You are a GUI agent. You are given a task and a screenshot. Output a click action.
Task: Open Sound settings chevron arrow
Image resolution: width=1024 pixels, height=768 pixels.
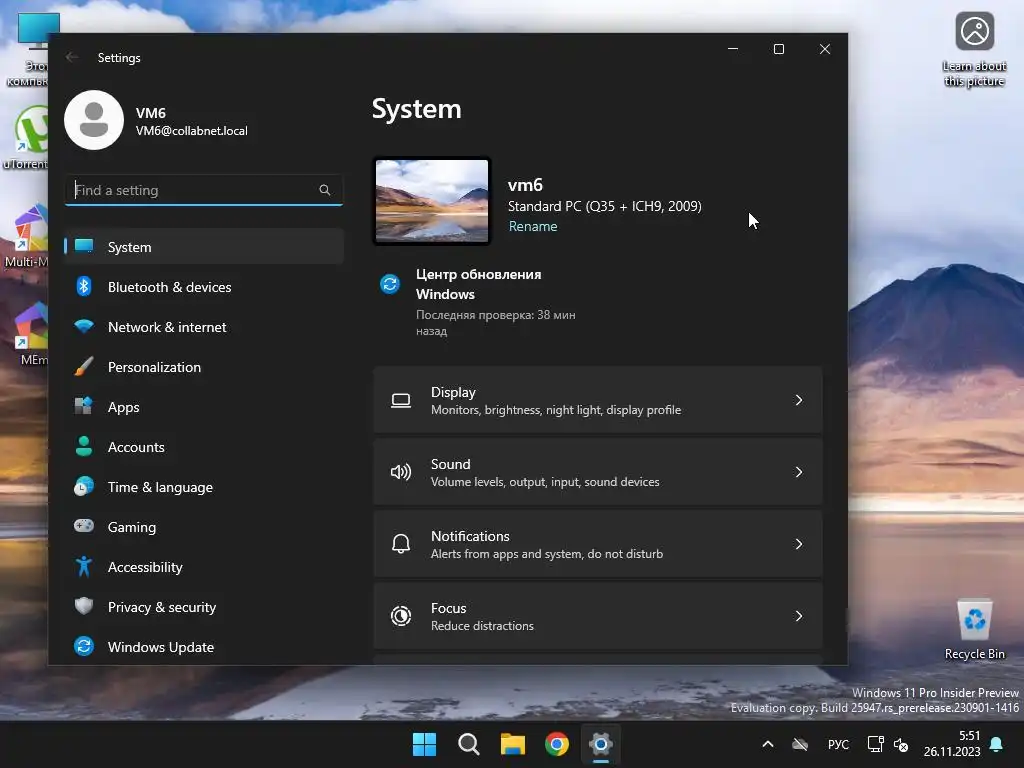[x=799, y=472]
